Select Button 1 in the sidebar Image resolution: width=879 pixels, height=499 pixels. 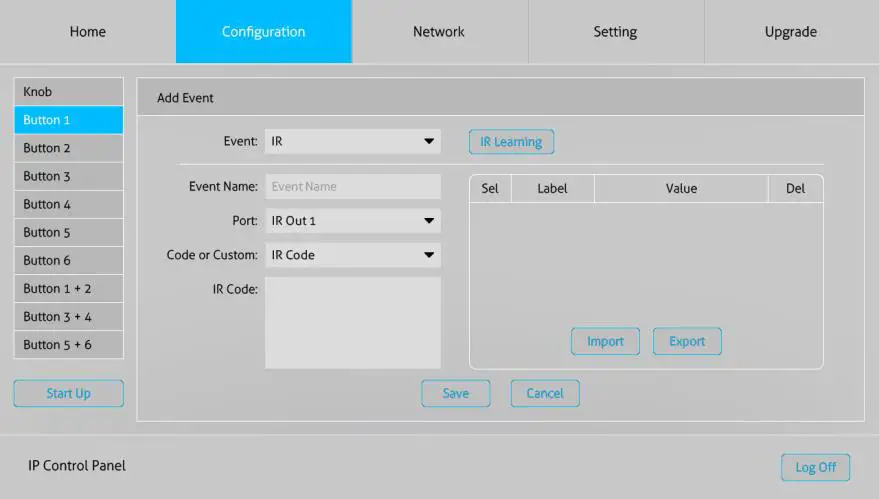coord(68,119)
